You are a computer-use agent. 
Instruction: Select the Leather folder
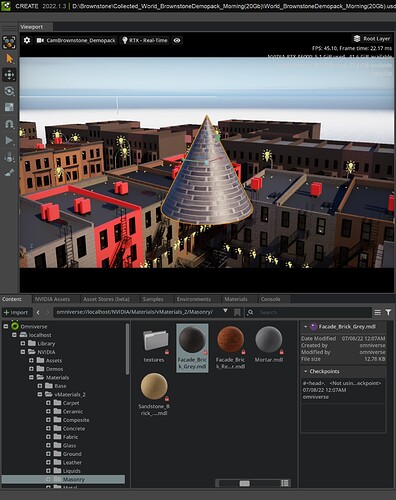(x=72, y=462)
